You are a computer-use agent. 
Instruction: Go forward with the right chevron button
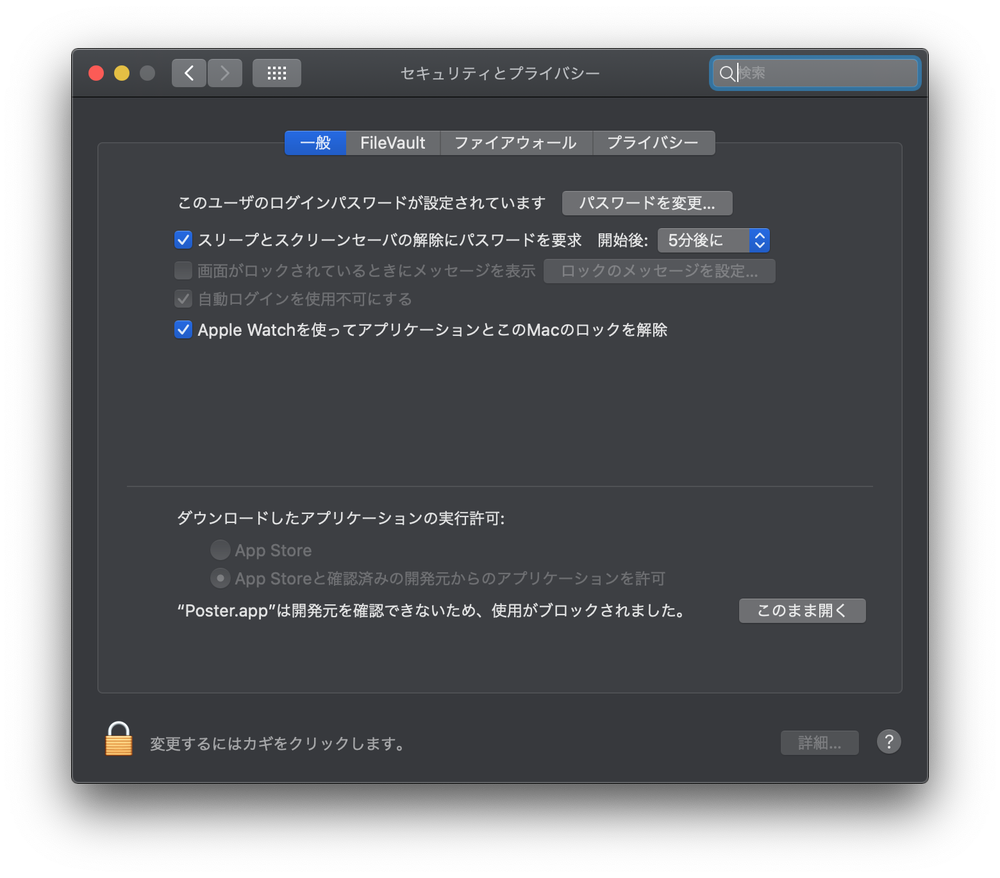coord(225,73)
